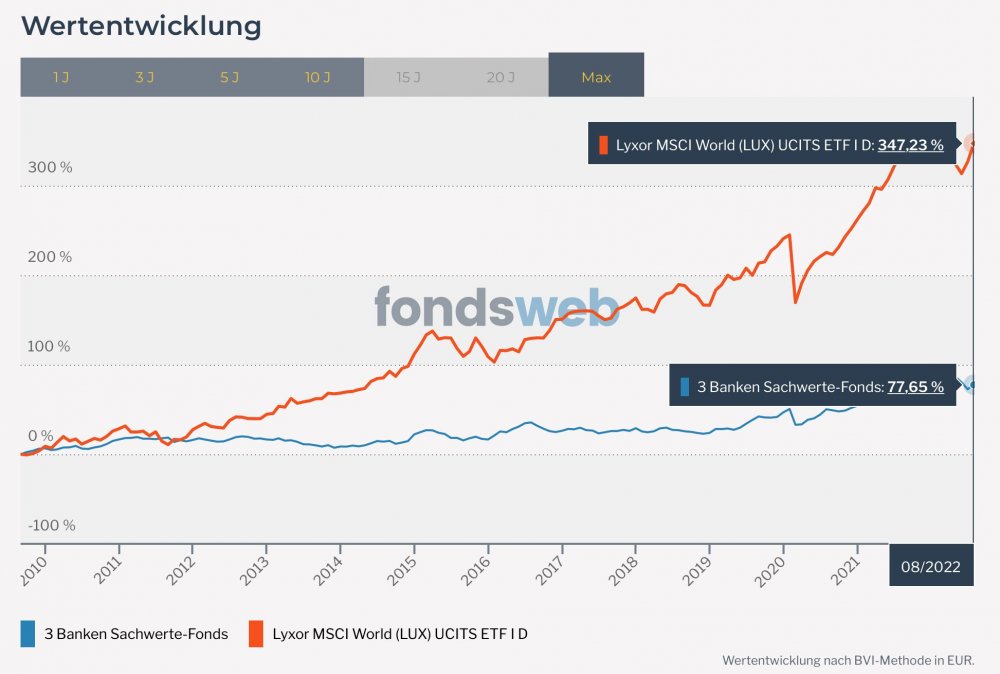The image size is (1000, 674).
Task: Click the fondsweb watermark logo
Action: [497, 307]
